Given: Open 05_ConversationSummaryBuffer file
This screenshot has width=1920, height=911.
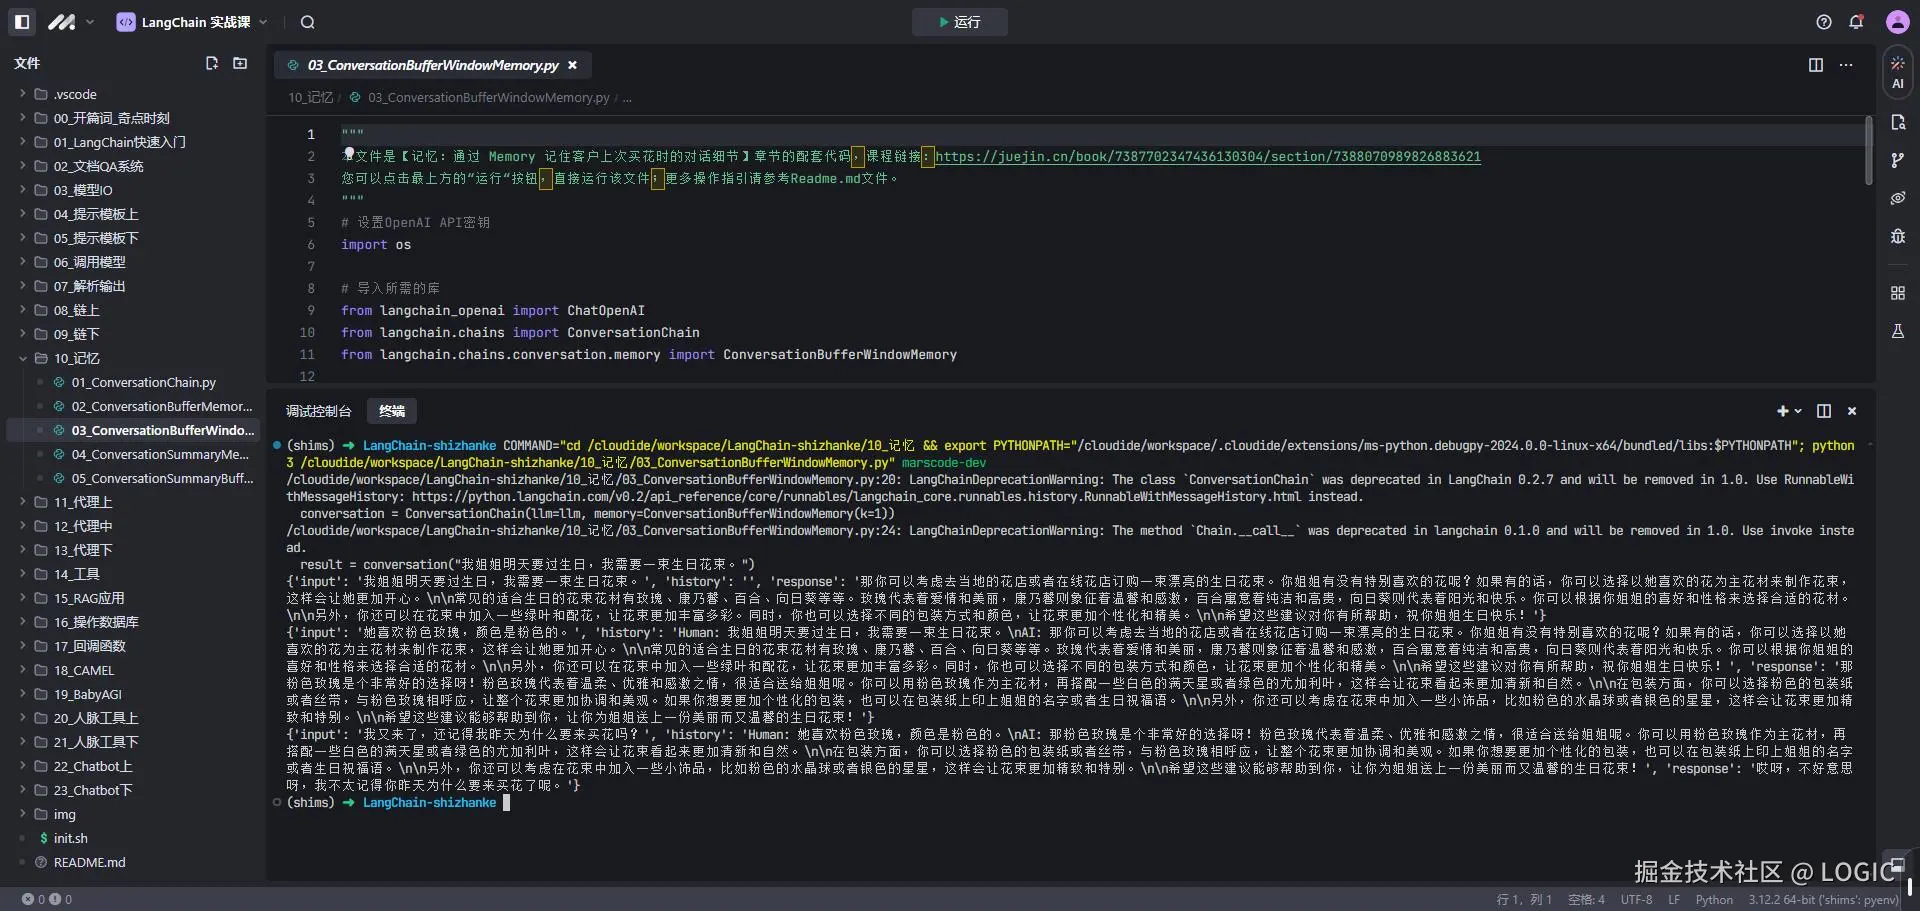Looking at the screenshot, I should coord(162,478).
